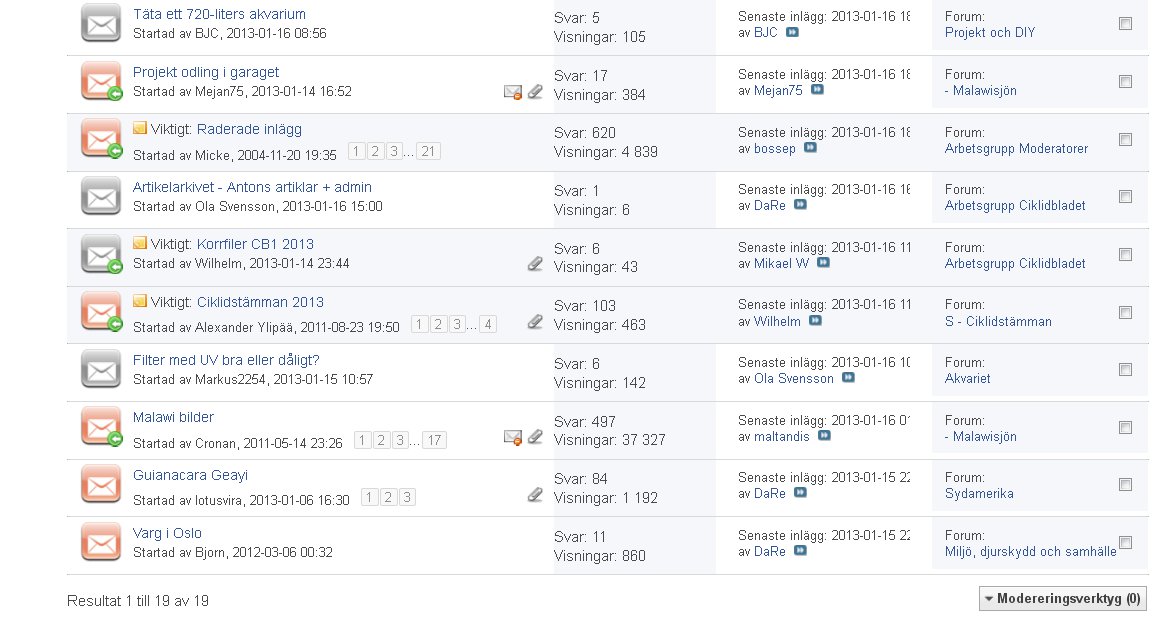Check the box for Varg i Oslo thread
The height and width of the screenshot is (621, 1164).
click(x=1125, y=543)
